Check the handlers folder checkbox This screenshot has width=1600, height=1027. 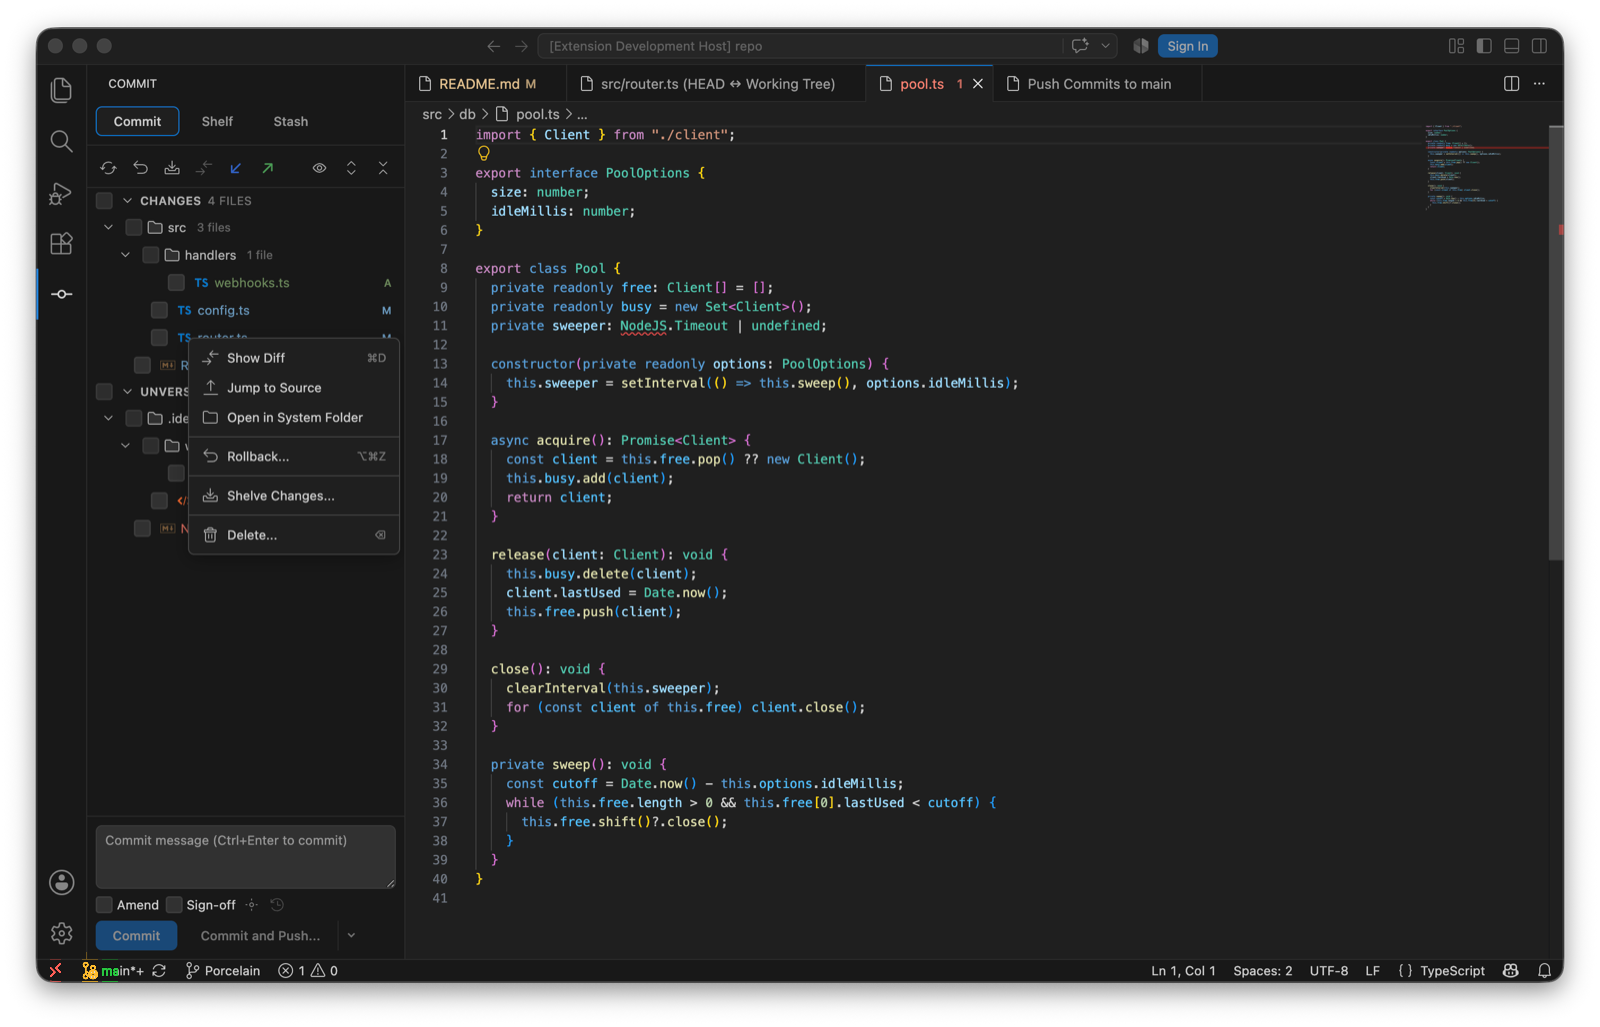coord(150,255)
